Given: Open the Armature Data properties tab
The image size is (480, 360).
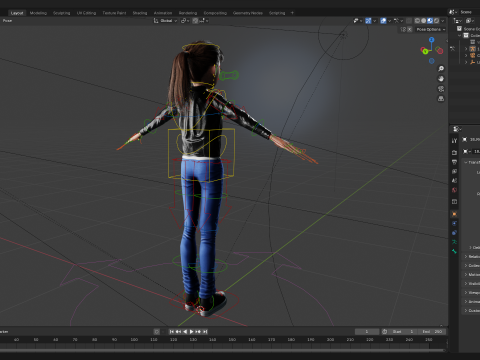Looking at the screenshot, I should pos(454,242).
